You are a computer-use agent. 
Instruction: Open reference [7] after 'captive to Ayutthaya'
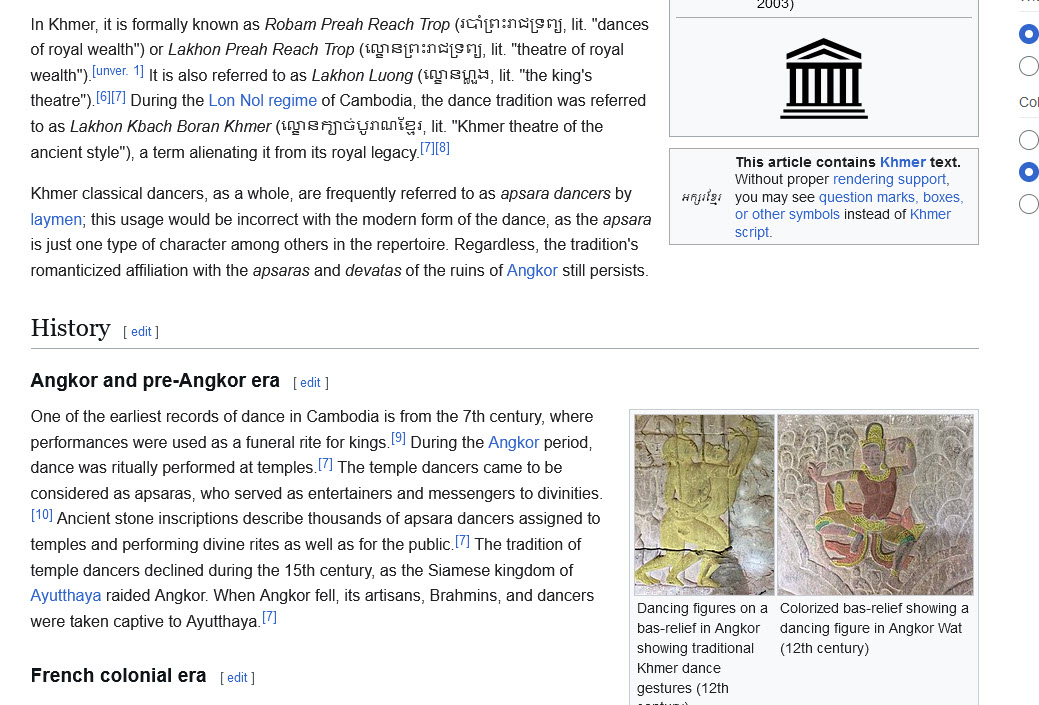(x=270, y=618)
